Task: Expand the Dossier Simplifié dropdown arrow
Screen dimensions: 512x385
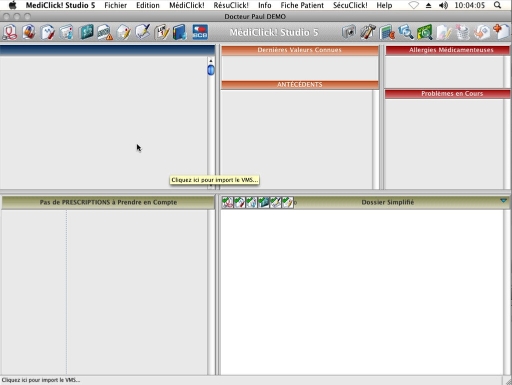Action: pos(503,201)
